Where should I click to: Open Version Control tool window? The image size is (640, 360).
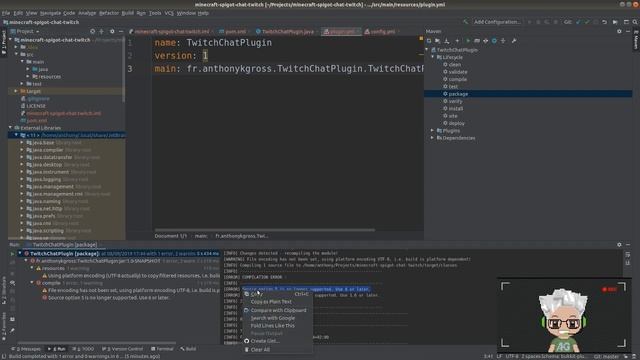point(122,349)
